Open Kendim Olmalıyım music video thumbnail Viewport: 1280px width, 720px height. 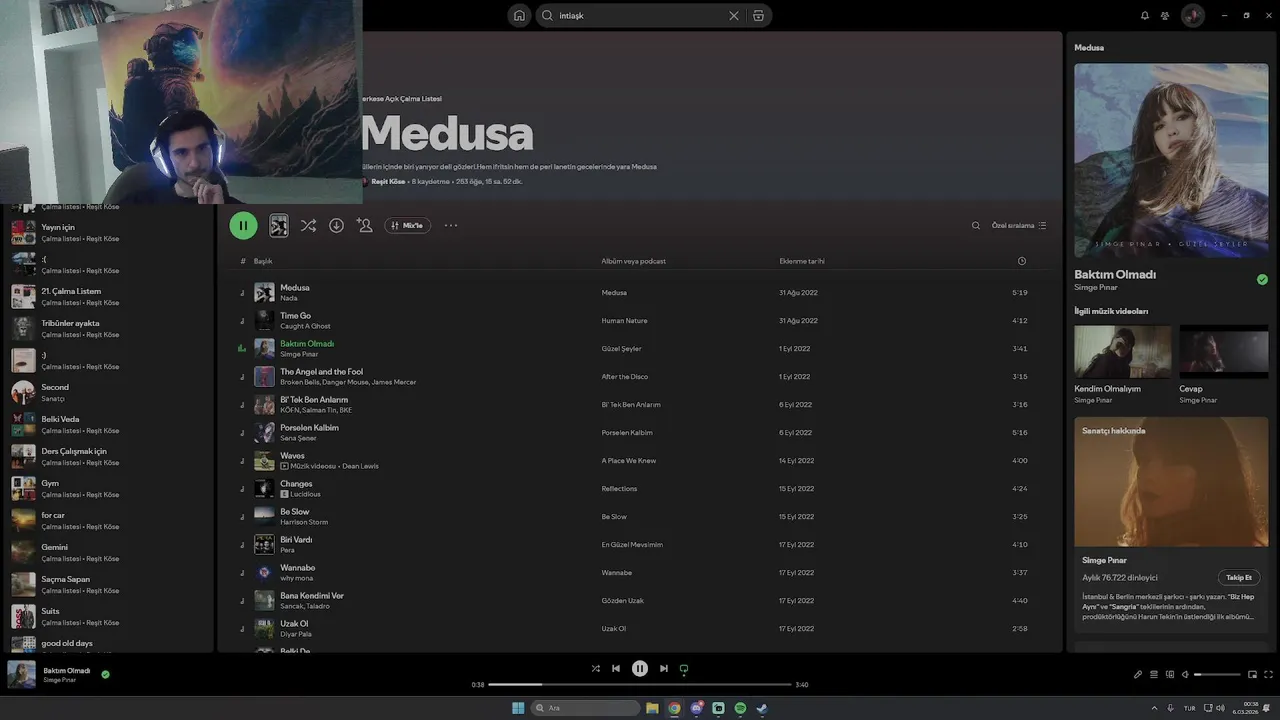pos(1122,351)
